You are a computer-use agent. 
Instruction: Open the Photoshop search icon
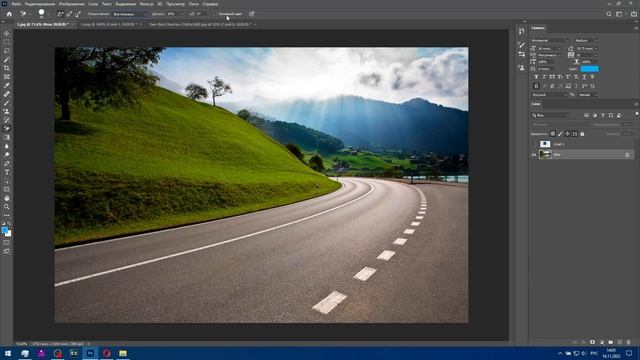tap(609, 14)
